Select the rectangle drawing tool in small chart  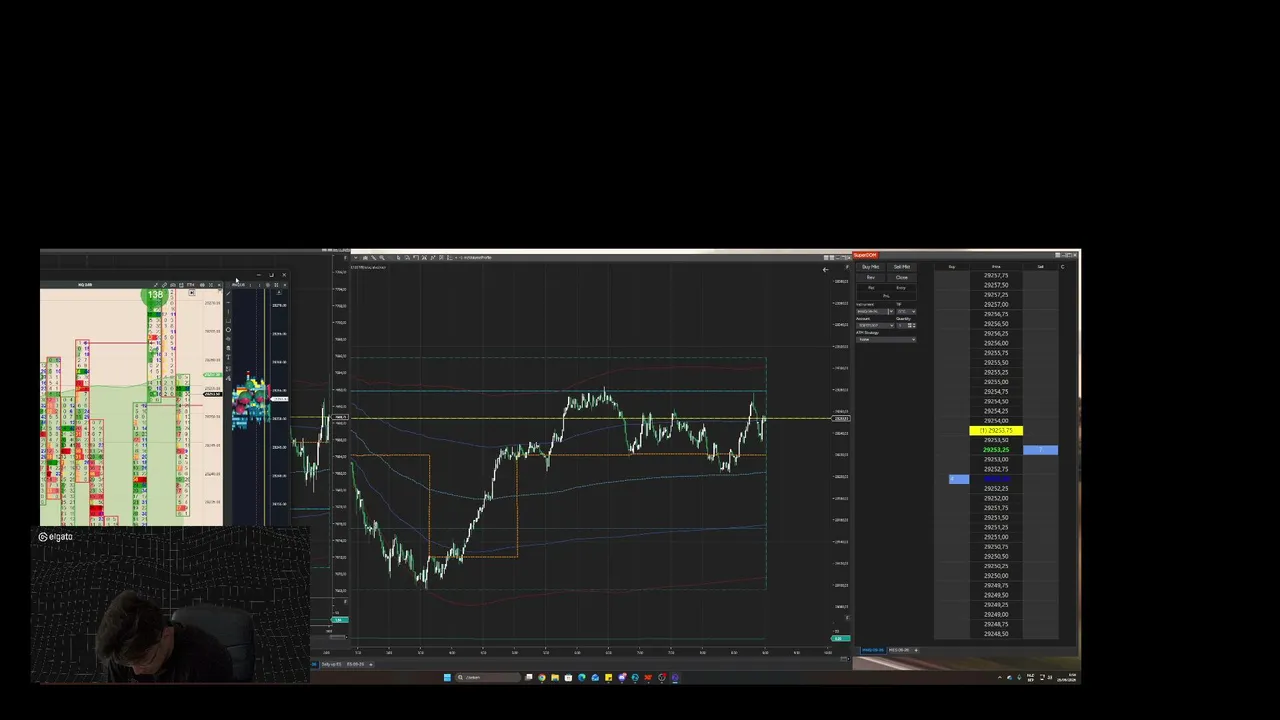pyautogui.click(x=228, y=320)
